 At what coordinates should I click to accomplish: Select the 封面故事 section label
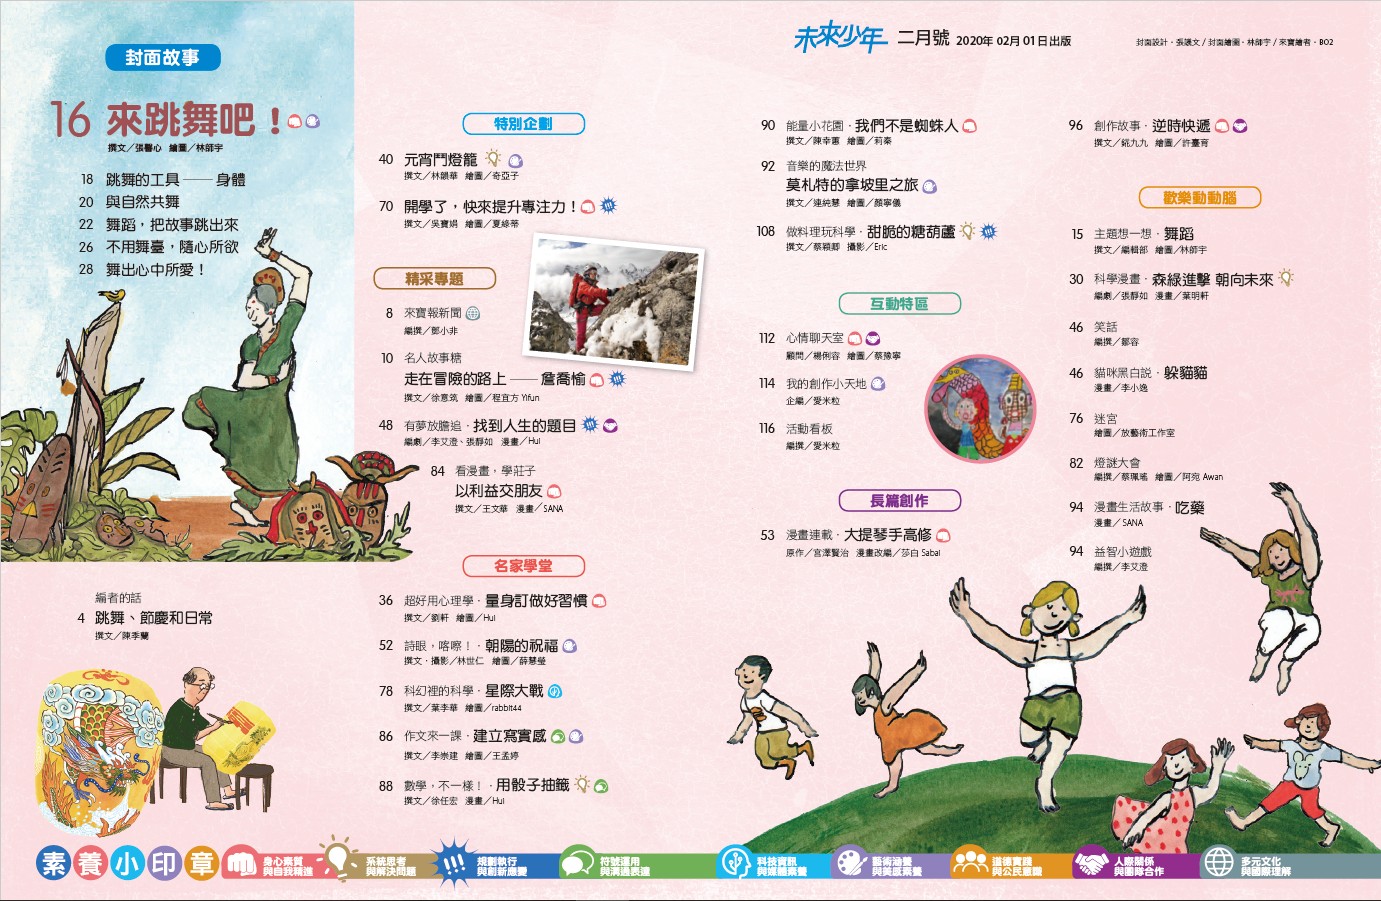point(162,58)
